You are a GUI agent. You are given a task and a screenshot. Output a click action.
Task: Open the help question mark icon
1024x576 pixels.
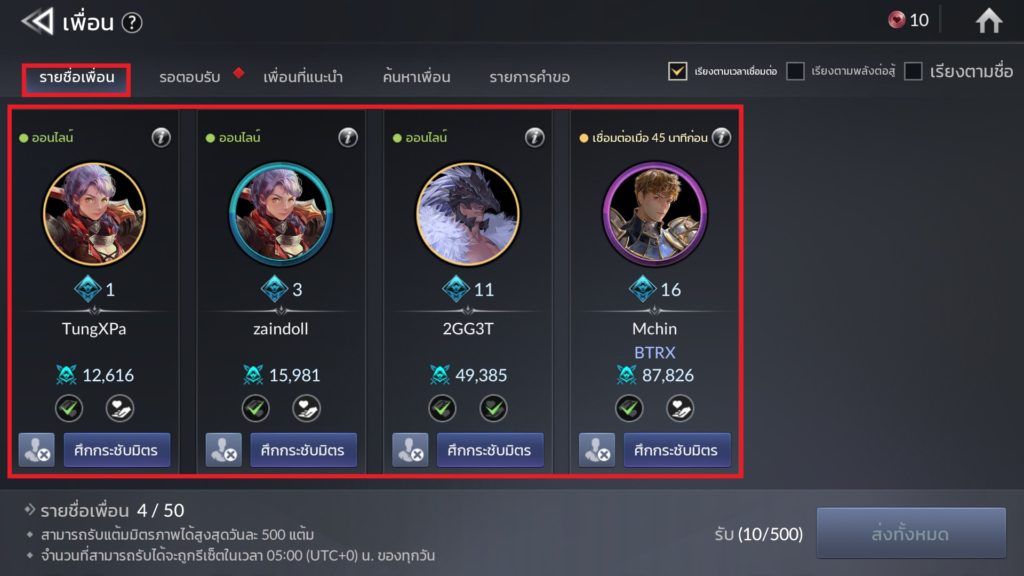pos(132,23)
